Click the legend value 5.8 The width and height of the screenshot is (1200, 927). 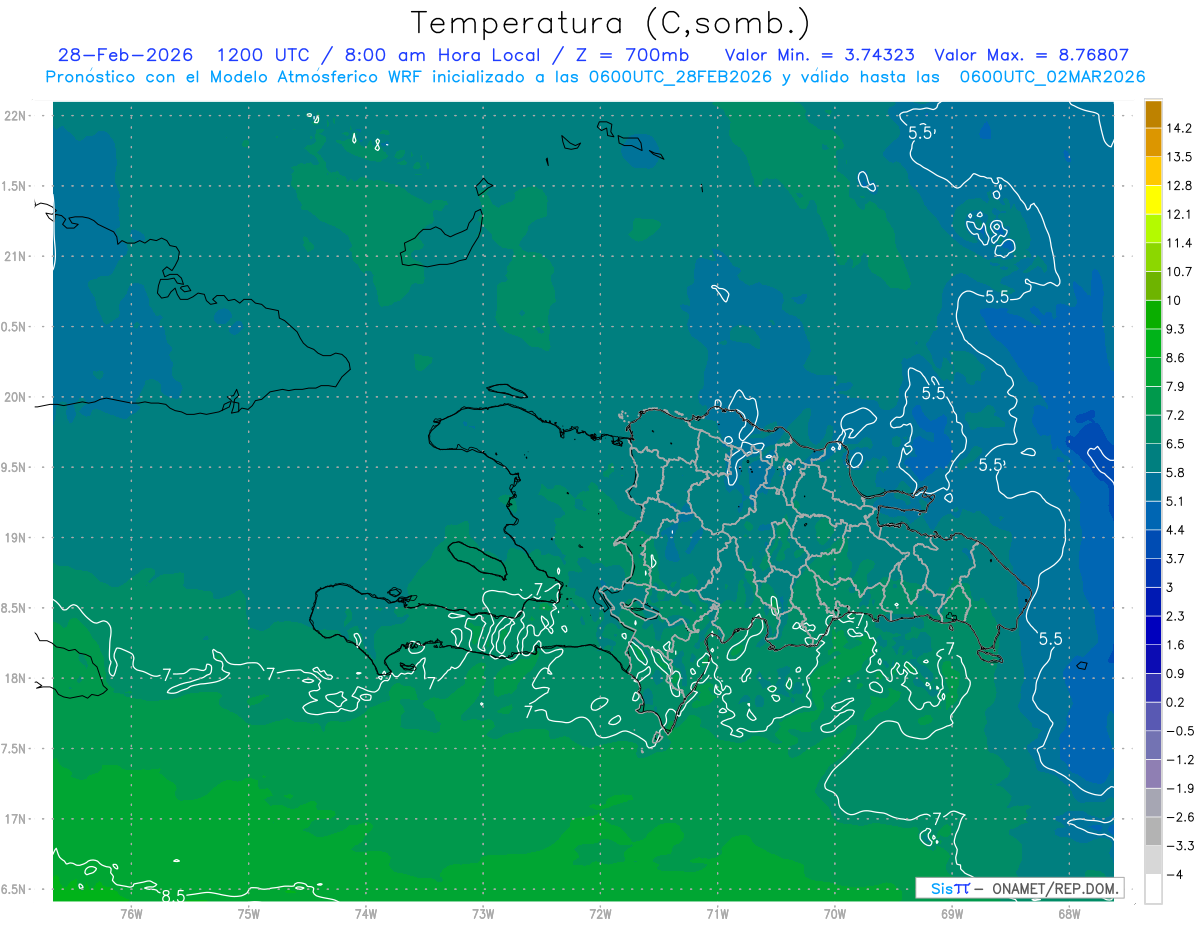(x=1177, y=472)
